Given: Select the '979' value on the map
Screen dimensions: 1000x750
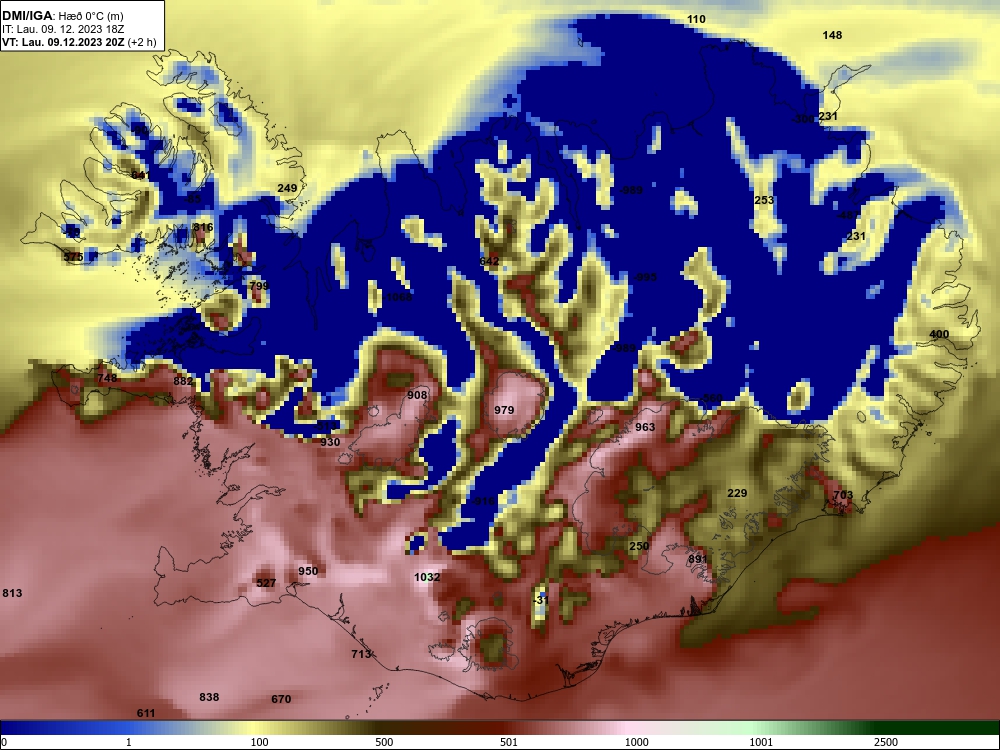Looking at the screenshot, I should point(504,410).
